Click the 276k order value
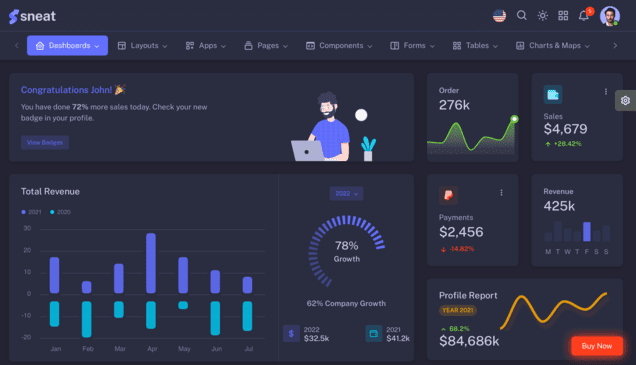Image resolution: width=636 pixels, height=365 pixels. pyautogui.click(x=454, y=105)
